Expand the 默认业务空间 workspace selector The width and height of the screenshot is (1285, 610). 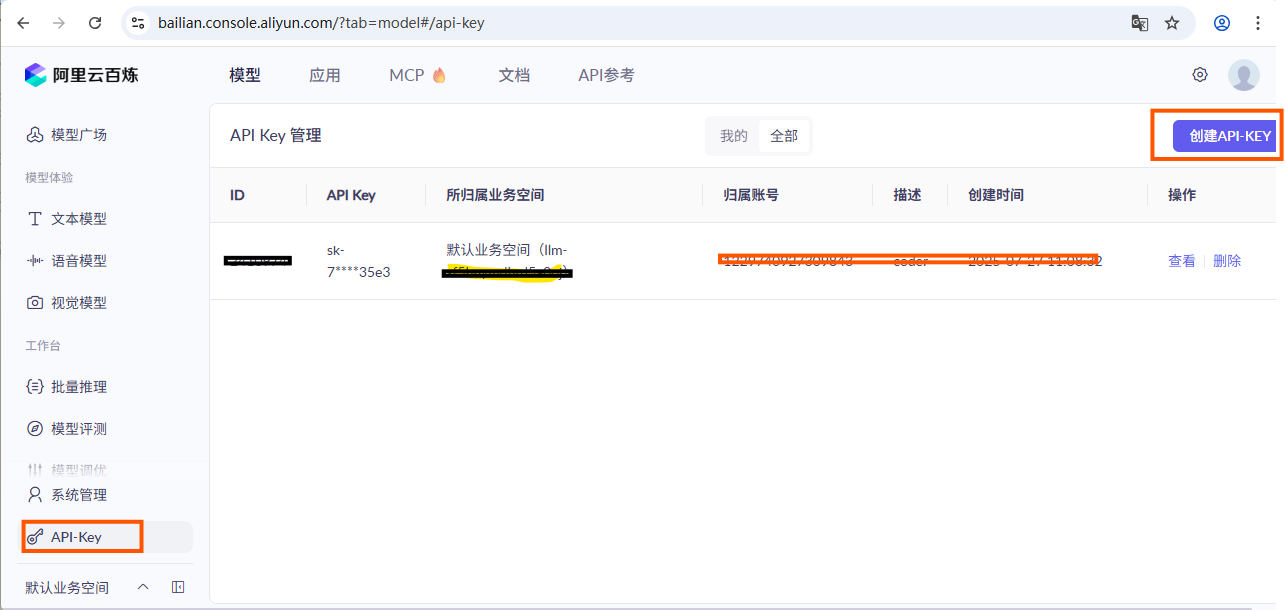(142, 587)
